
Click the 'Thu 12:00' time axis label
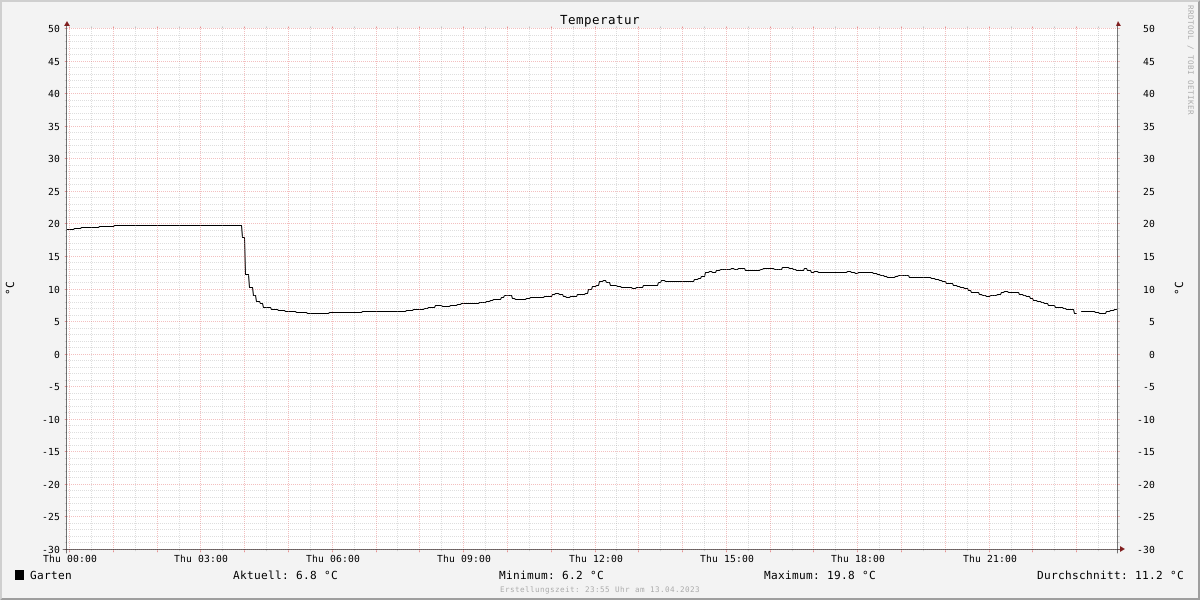tap(596, 559)
